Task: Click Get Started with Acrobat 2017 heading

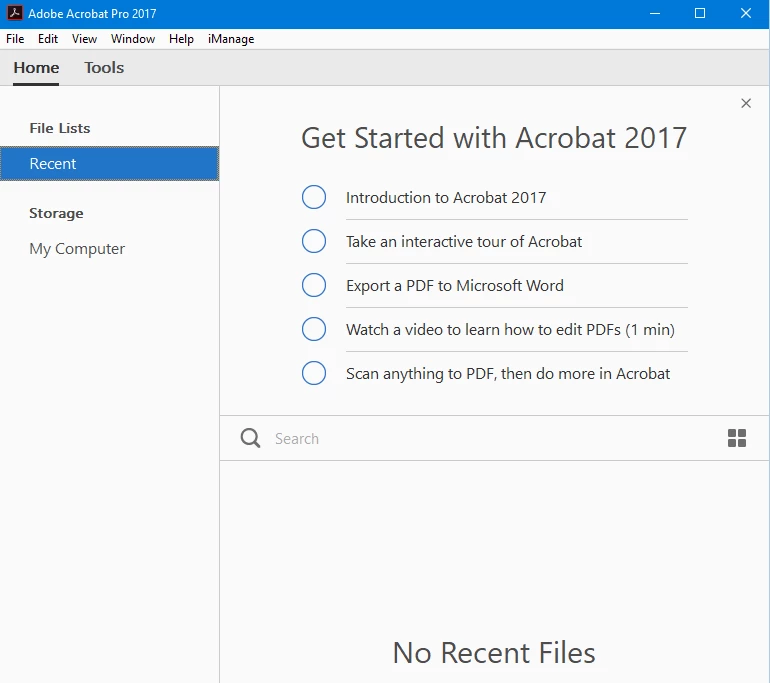Action: pos(494,137)
